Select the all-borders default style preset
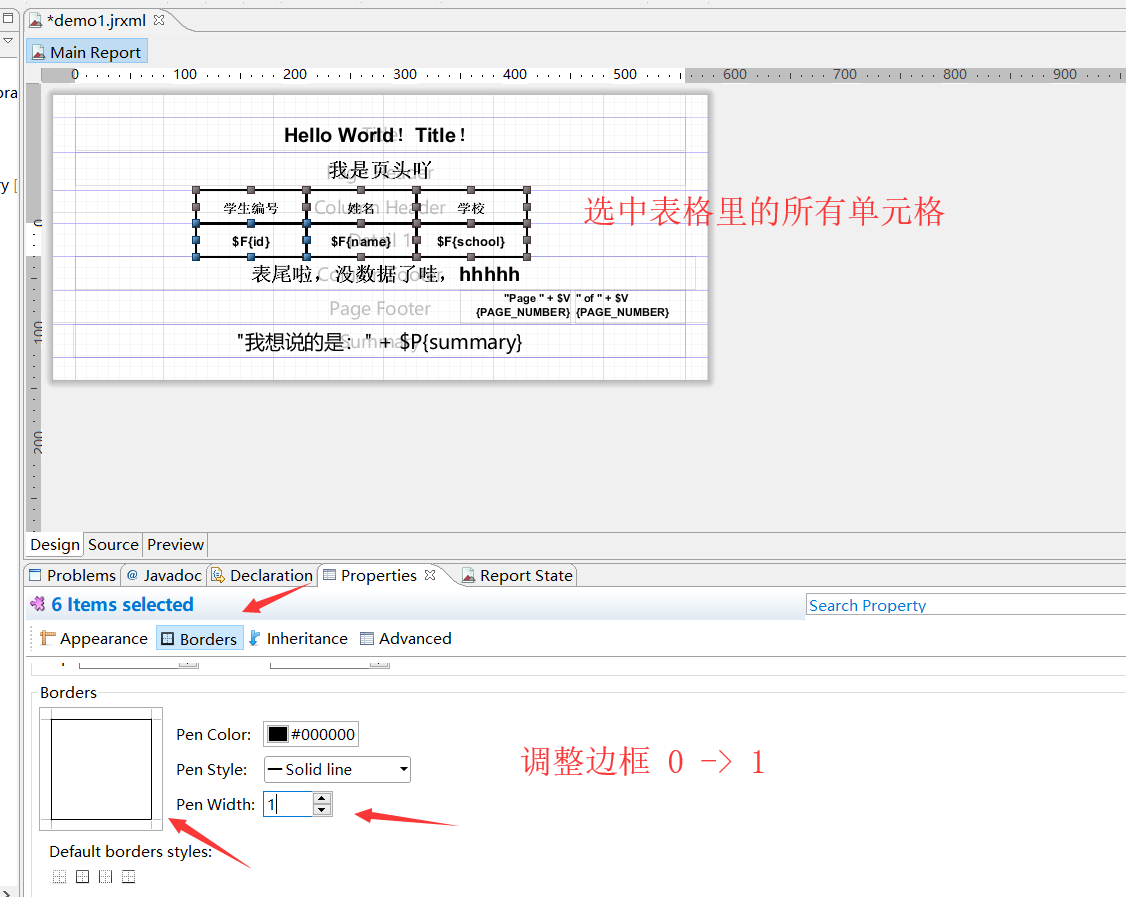This screenshot has width=1126, height=897. 82,876
